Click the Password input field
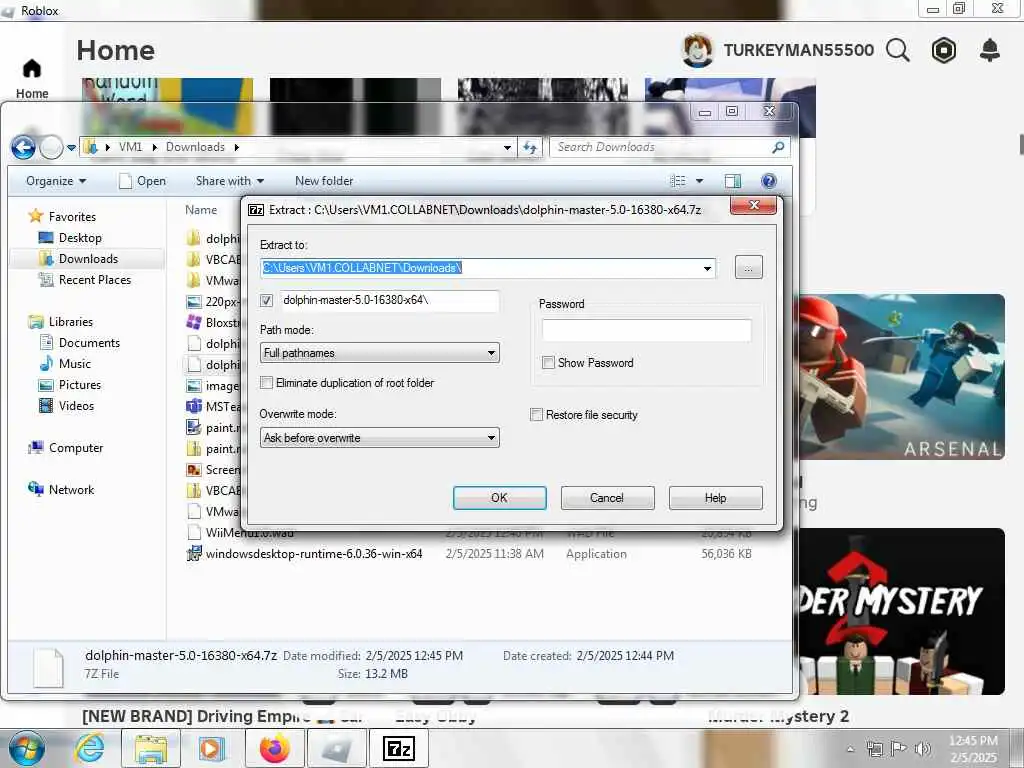The image size is (1024, 768). (x=647, y=330)
